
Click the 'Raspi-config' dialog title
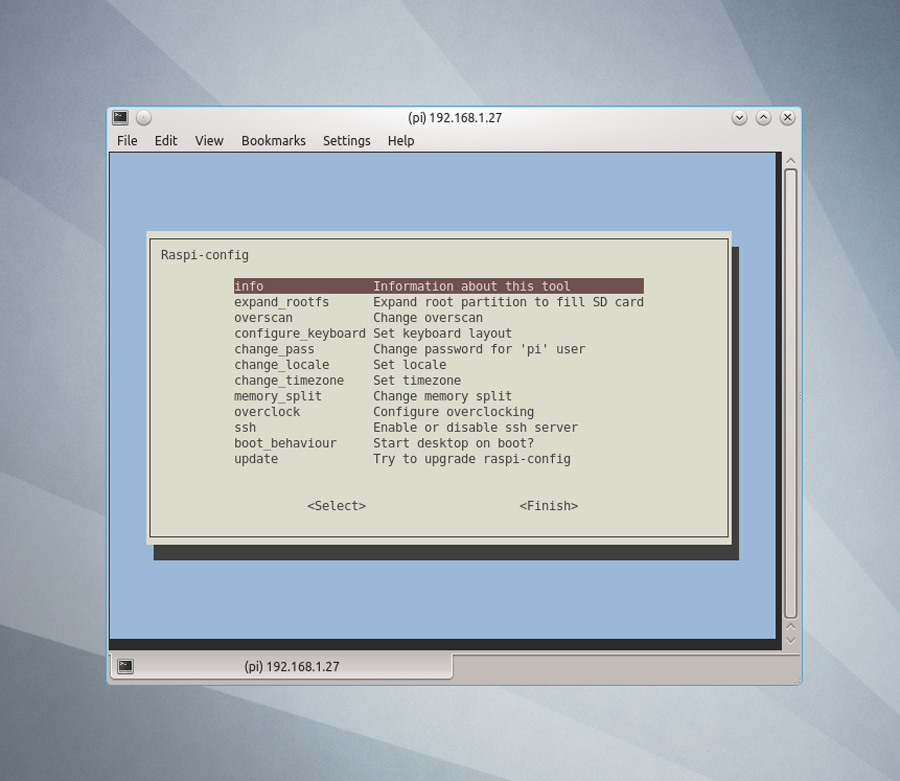(204, 255)
